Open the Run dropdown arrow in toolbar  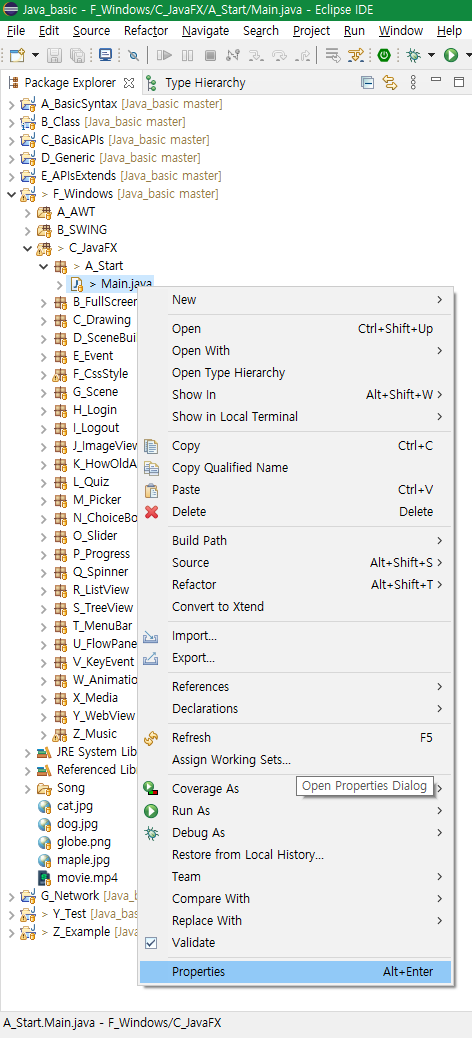[x=467, y=56]
